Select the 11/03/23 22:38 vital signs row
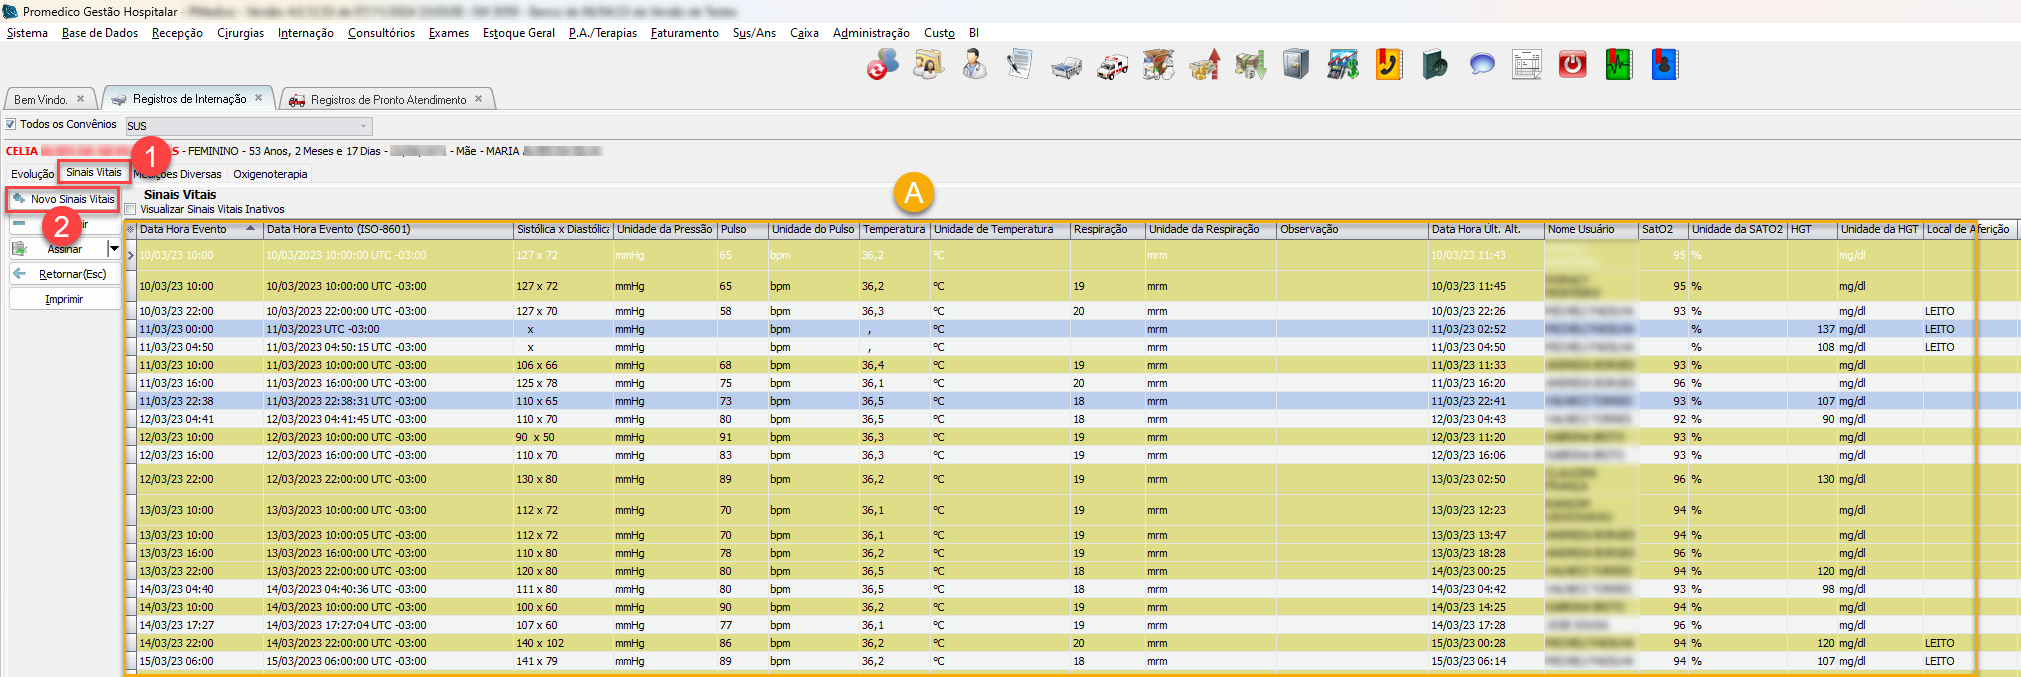This screenshot has height=677, width=2021. point(176,401)
